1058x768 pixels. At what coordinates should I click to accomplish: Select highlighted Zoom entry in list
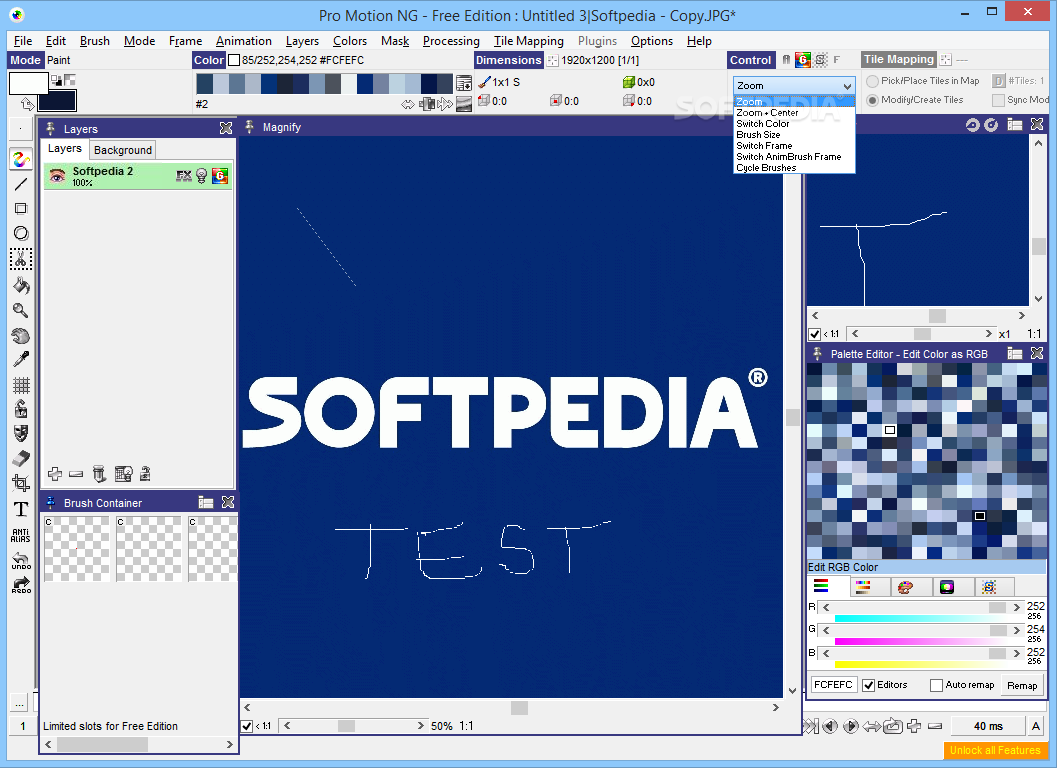click(x=794, y=102)
